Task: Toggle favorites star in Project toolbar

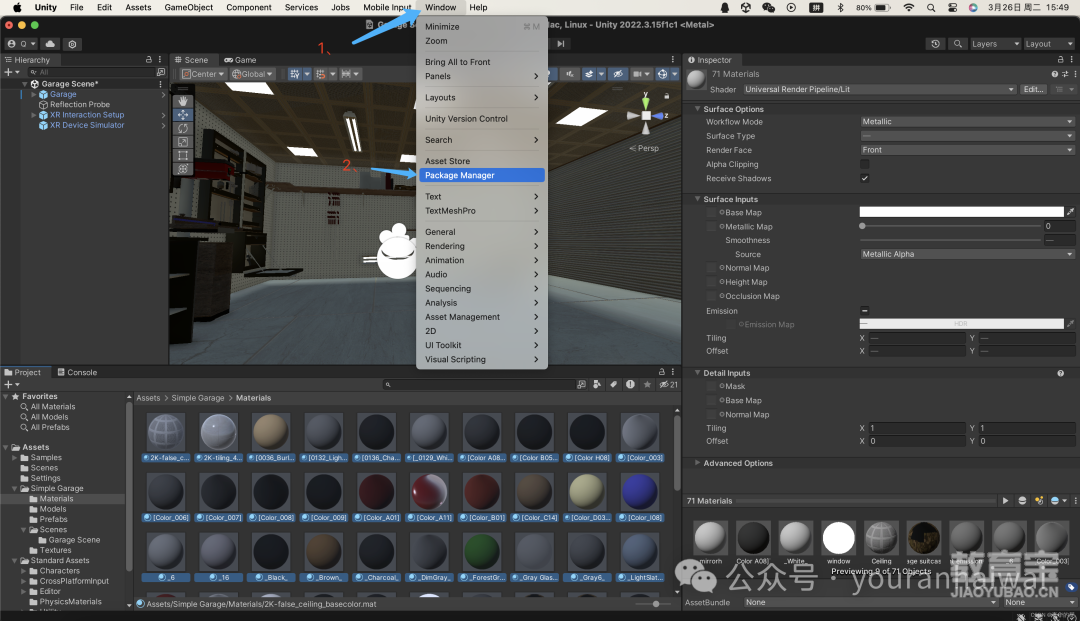Action: tap(647, 385)
